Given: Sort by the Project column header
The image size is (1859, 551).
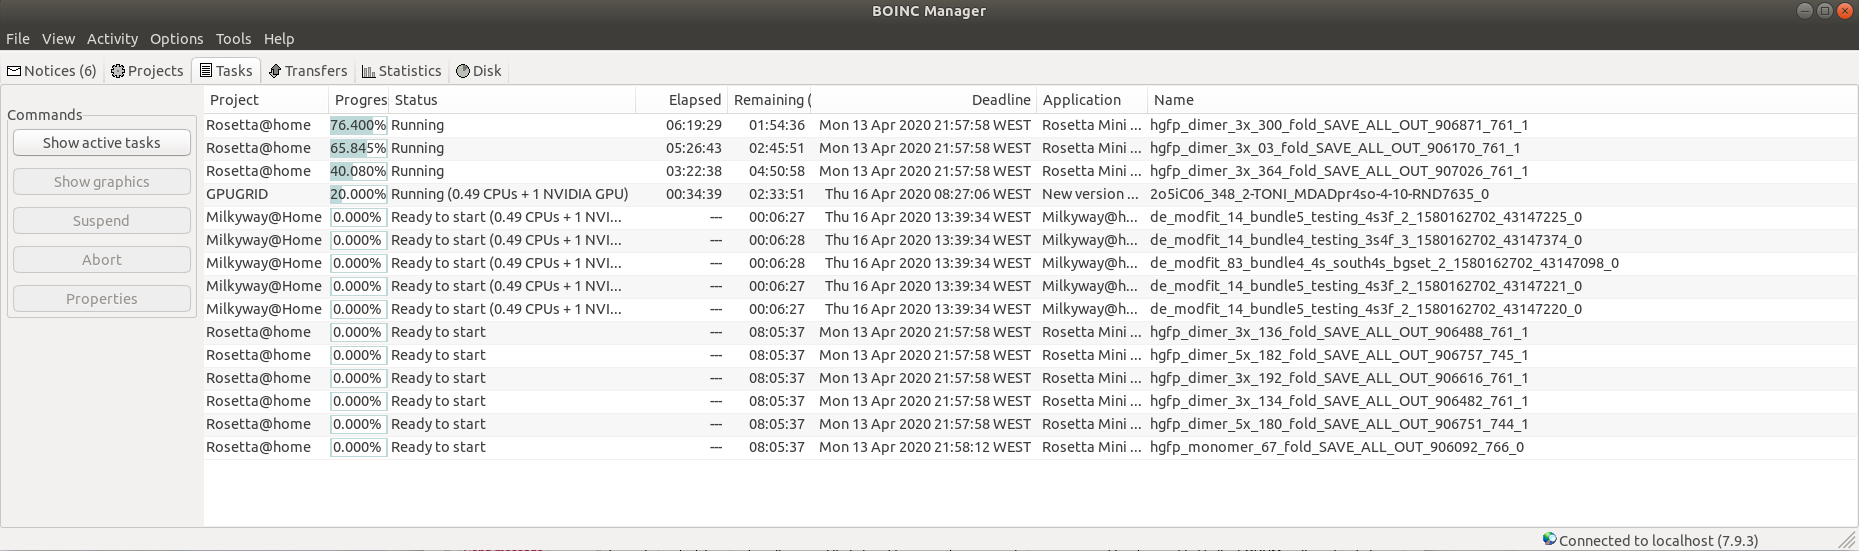Looking at the screenshot, I should coord(235,100).
